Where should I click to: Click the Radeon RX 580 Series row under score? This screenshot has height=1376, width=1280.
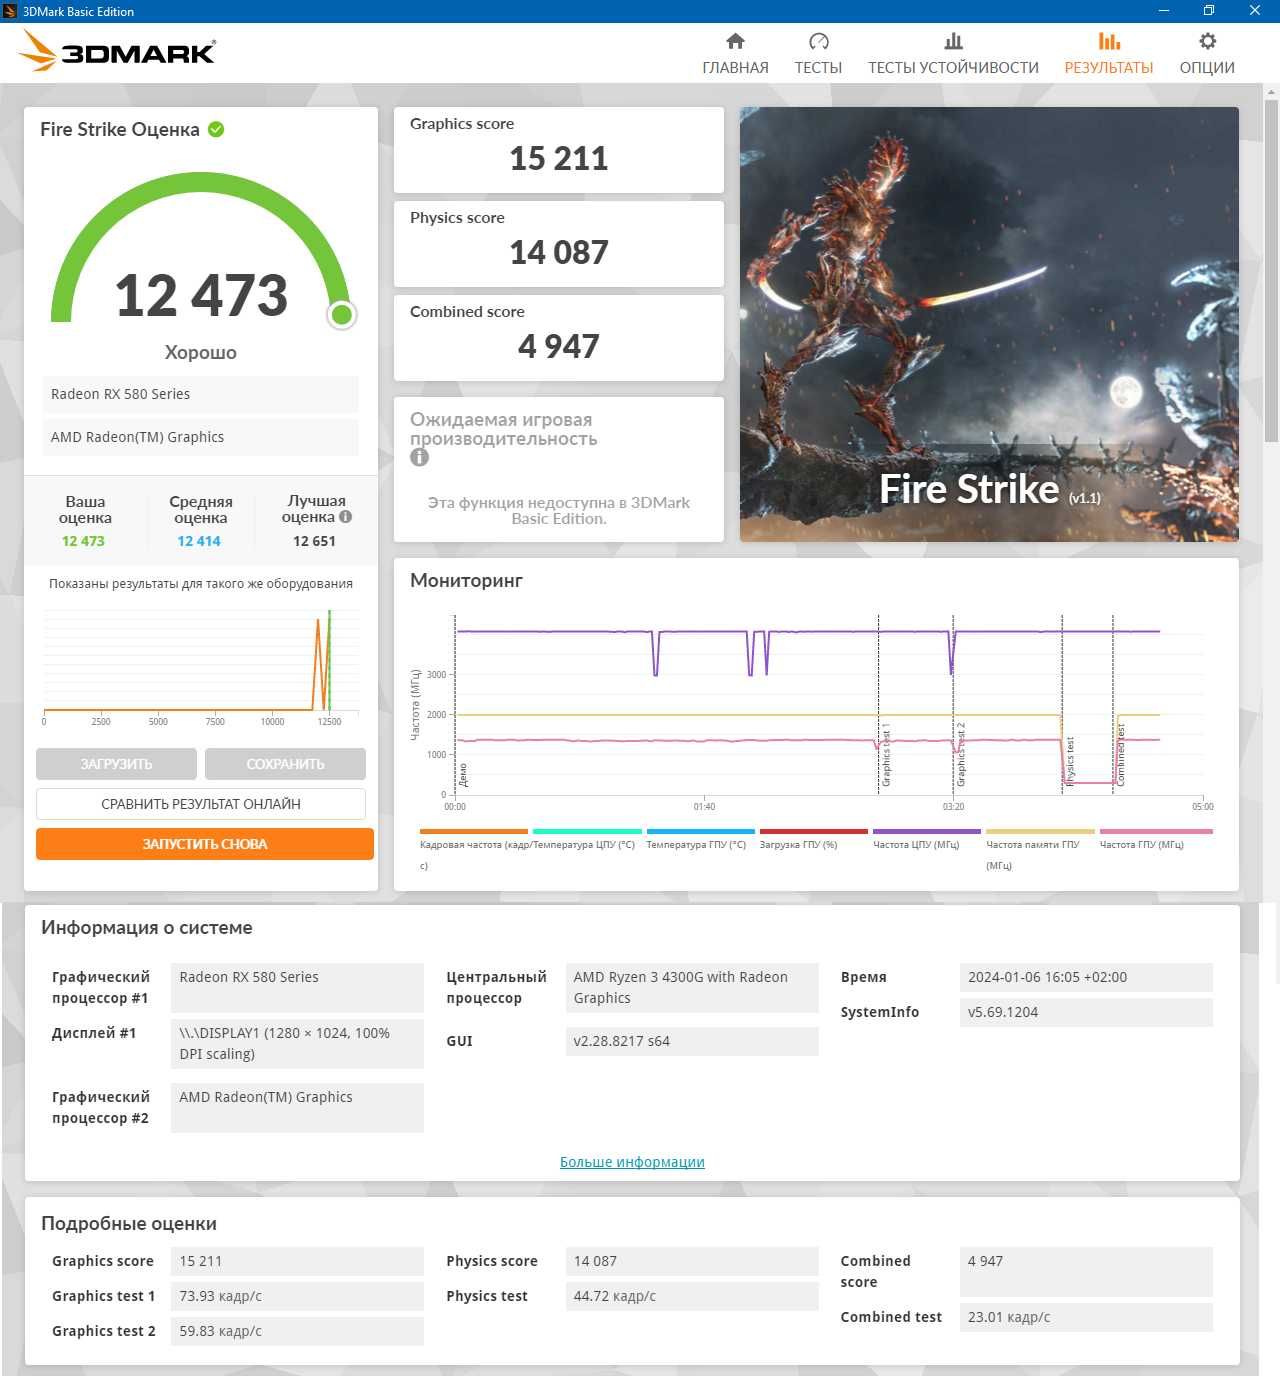(x=200, y=394)
